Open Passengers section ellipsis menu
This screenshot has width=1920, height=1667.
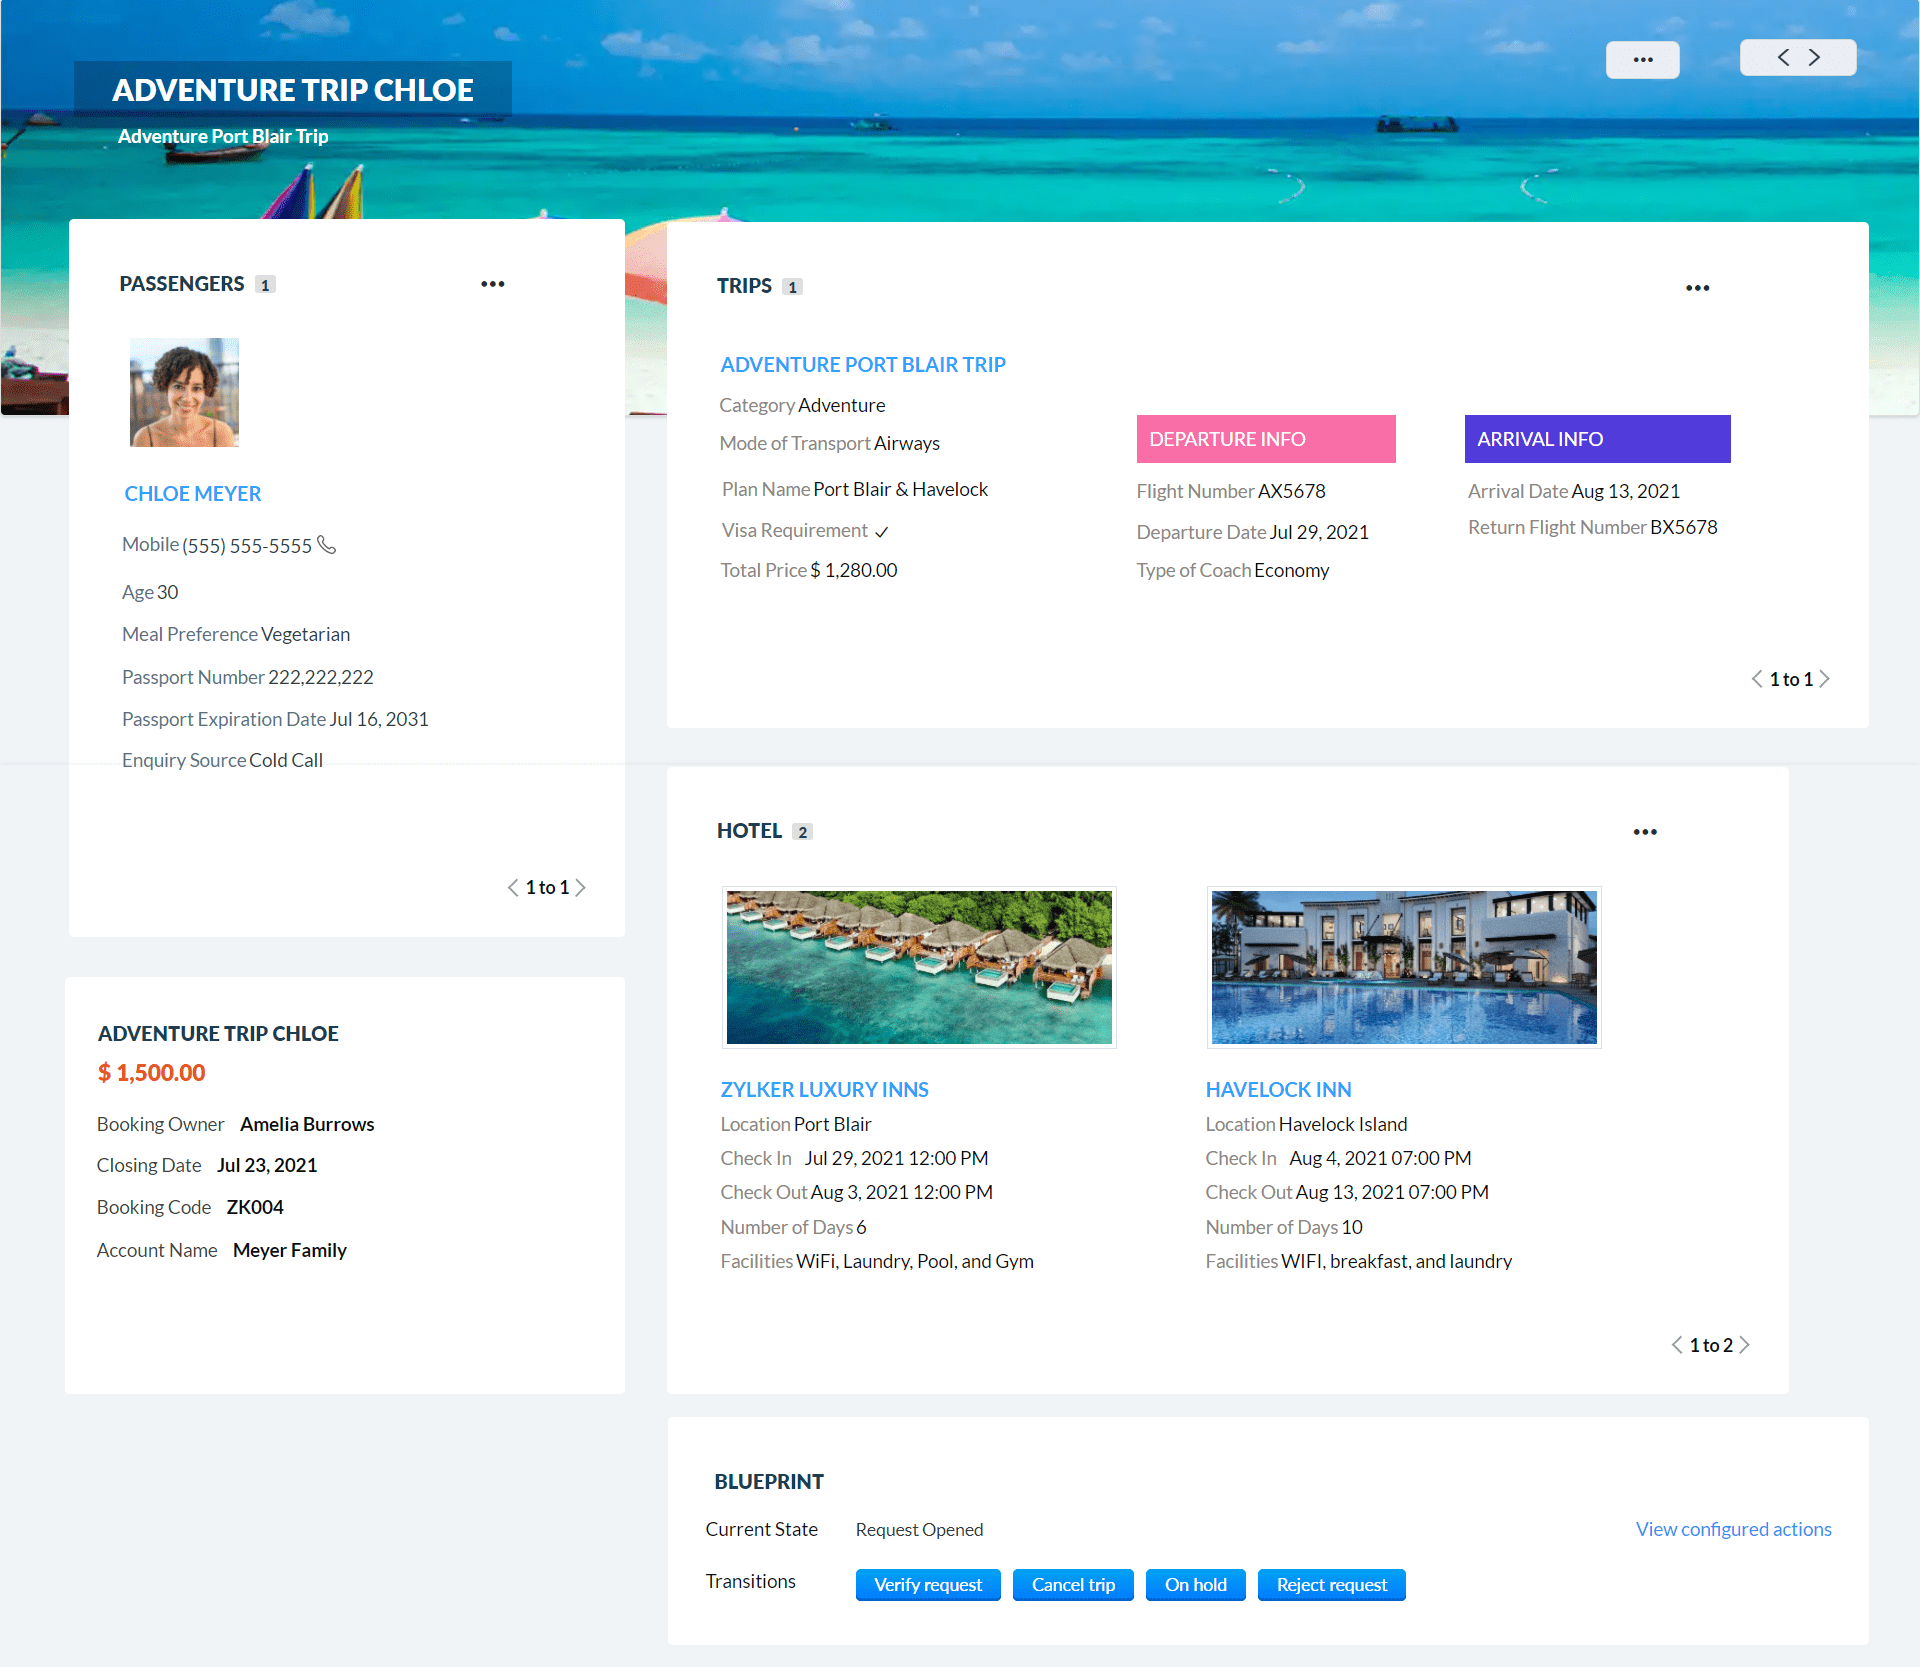[x=492, y=284]
